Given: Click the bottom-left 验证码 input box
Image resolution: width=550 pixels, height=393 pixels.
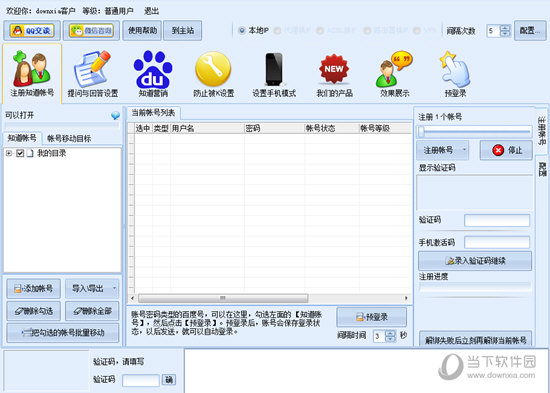Looking at the screenshot, I should click(141, 380).
